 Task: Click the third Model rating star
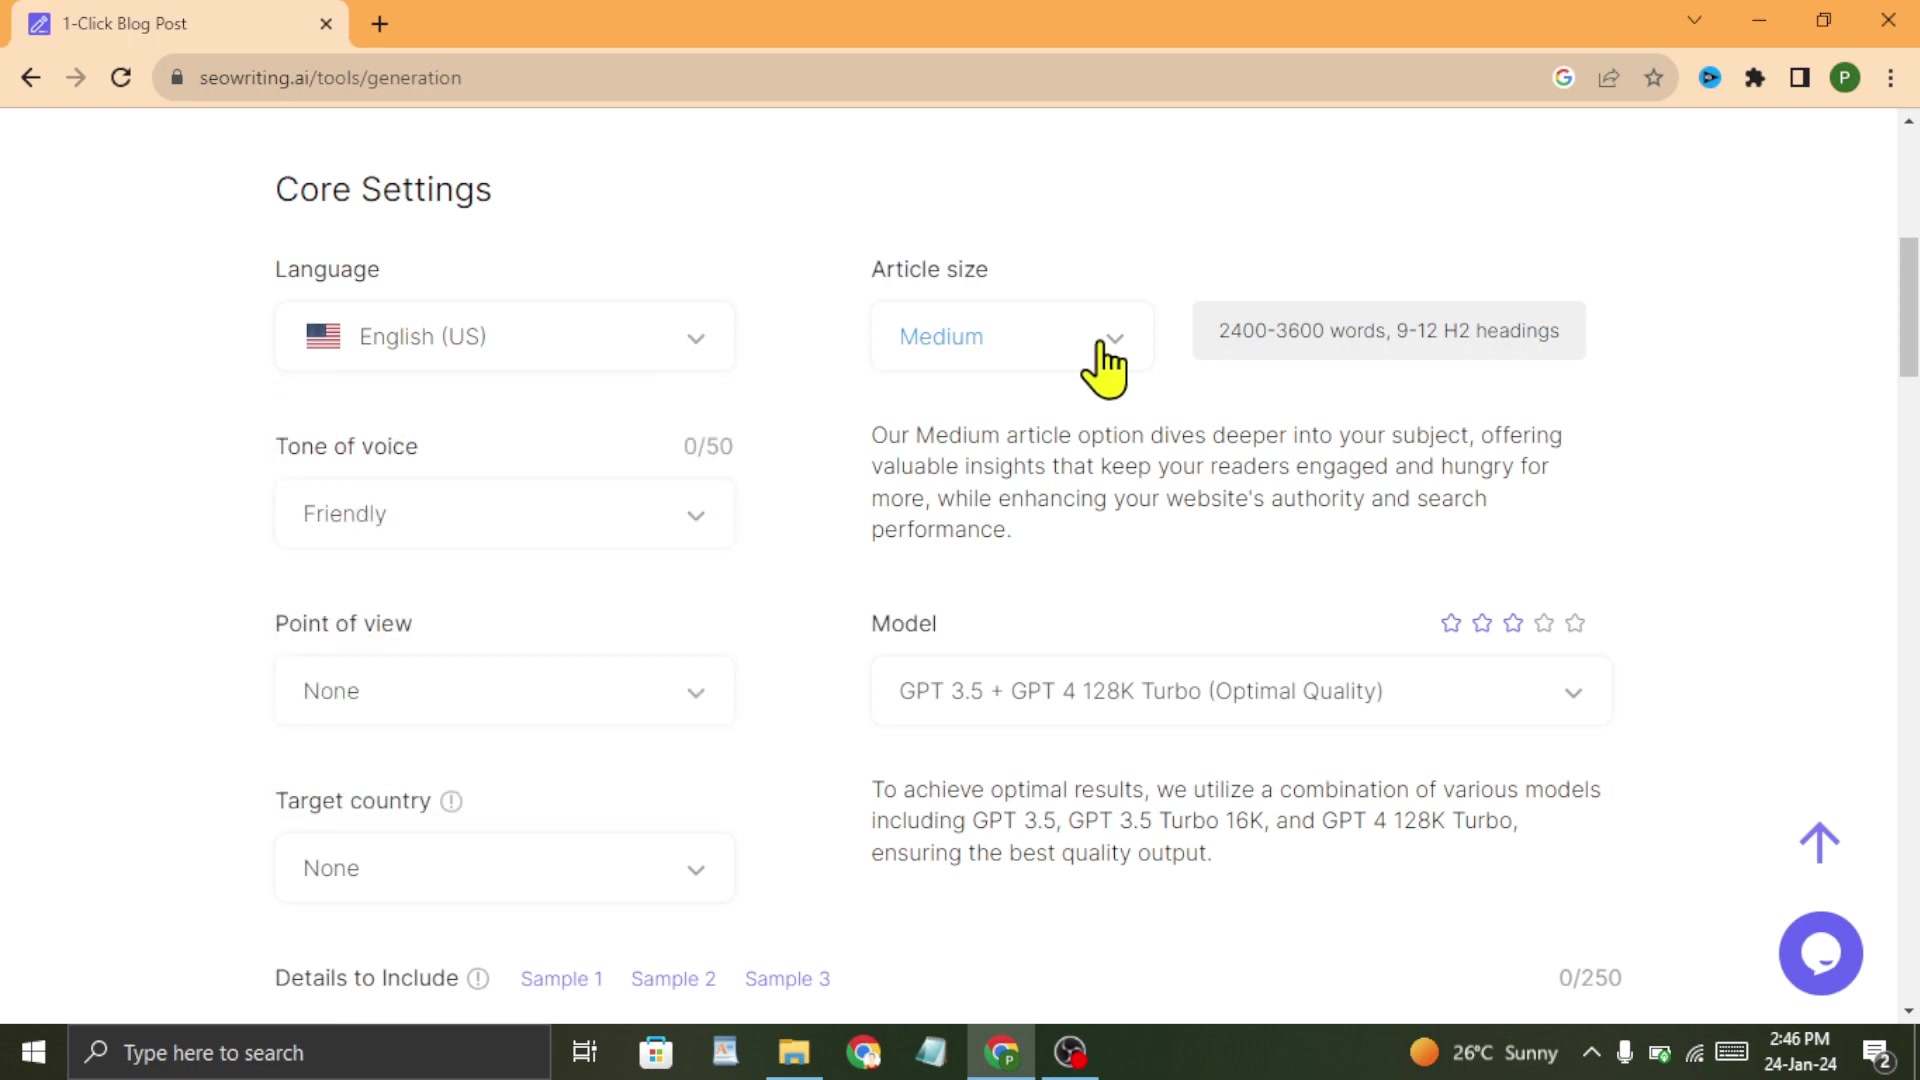(x=1513, y=623)
